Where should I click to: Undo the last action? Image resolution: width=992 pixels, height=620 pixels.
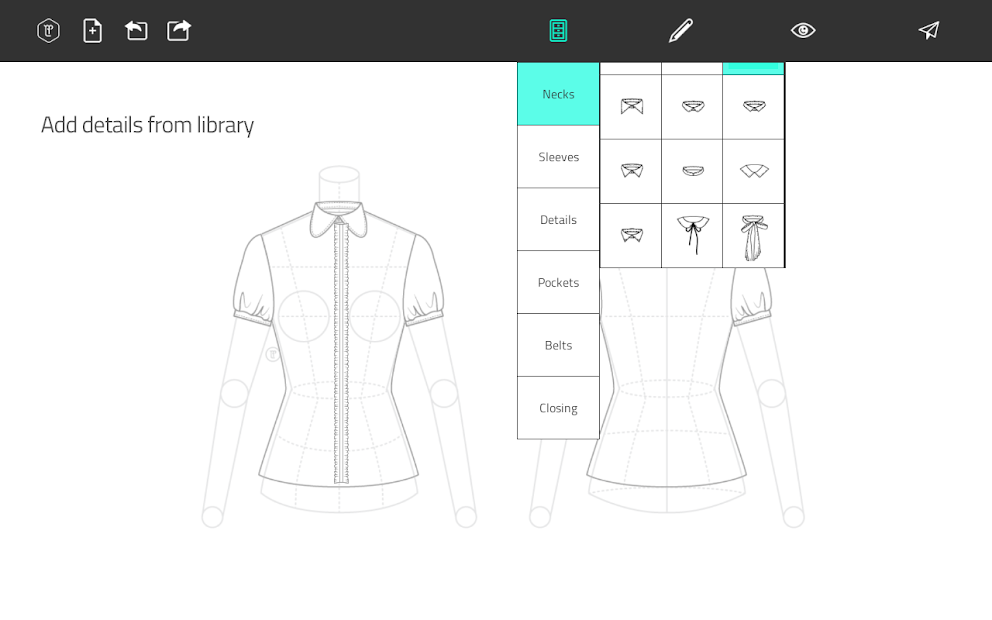pos(136,30)
